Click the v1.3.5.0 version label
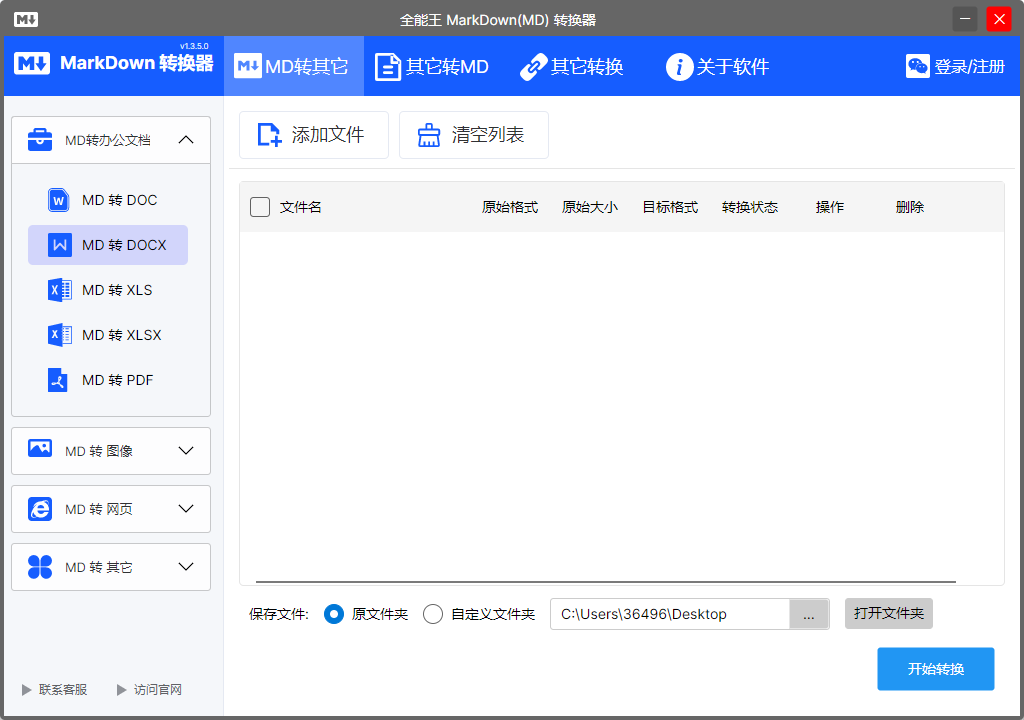The width and height of the screenshot is (1024, 720). pyautogui.click(x=194, y=46)
